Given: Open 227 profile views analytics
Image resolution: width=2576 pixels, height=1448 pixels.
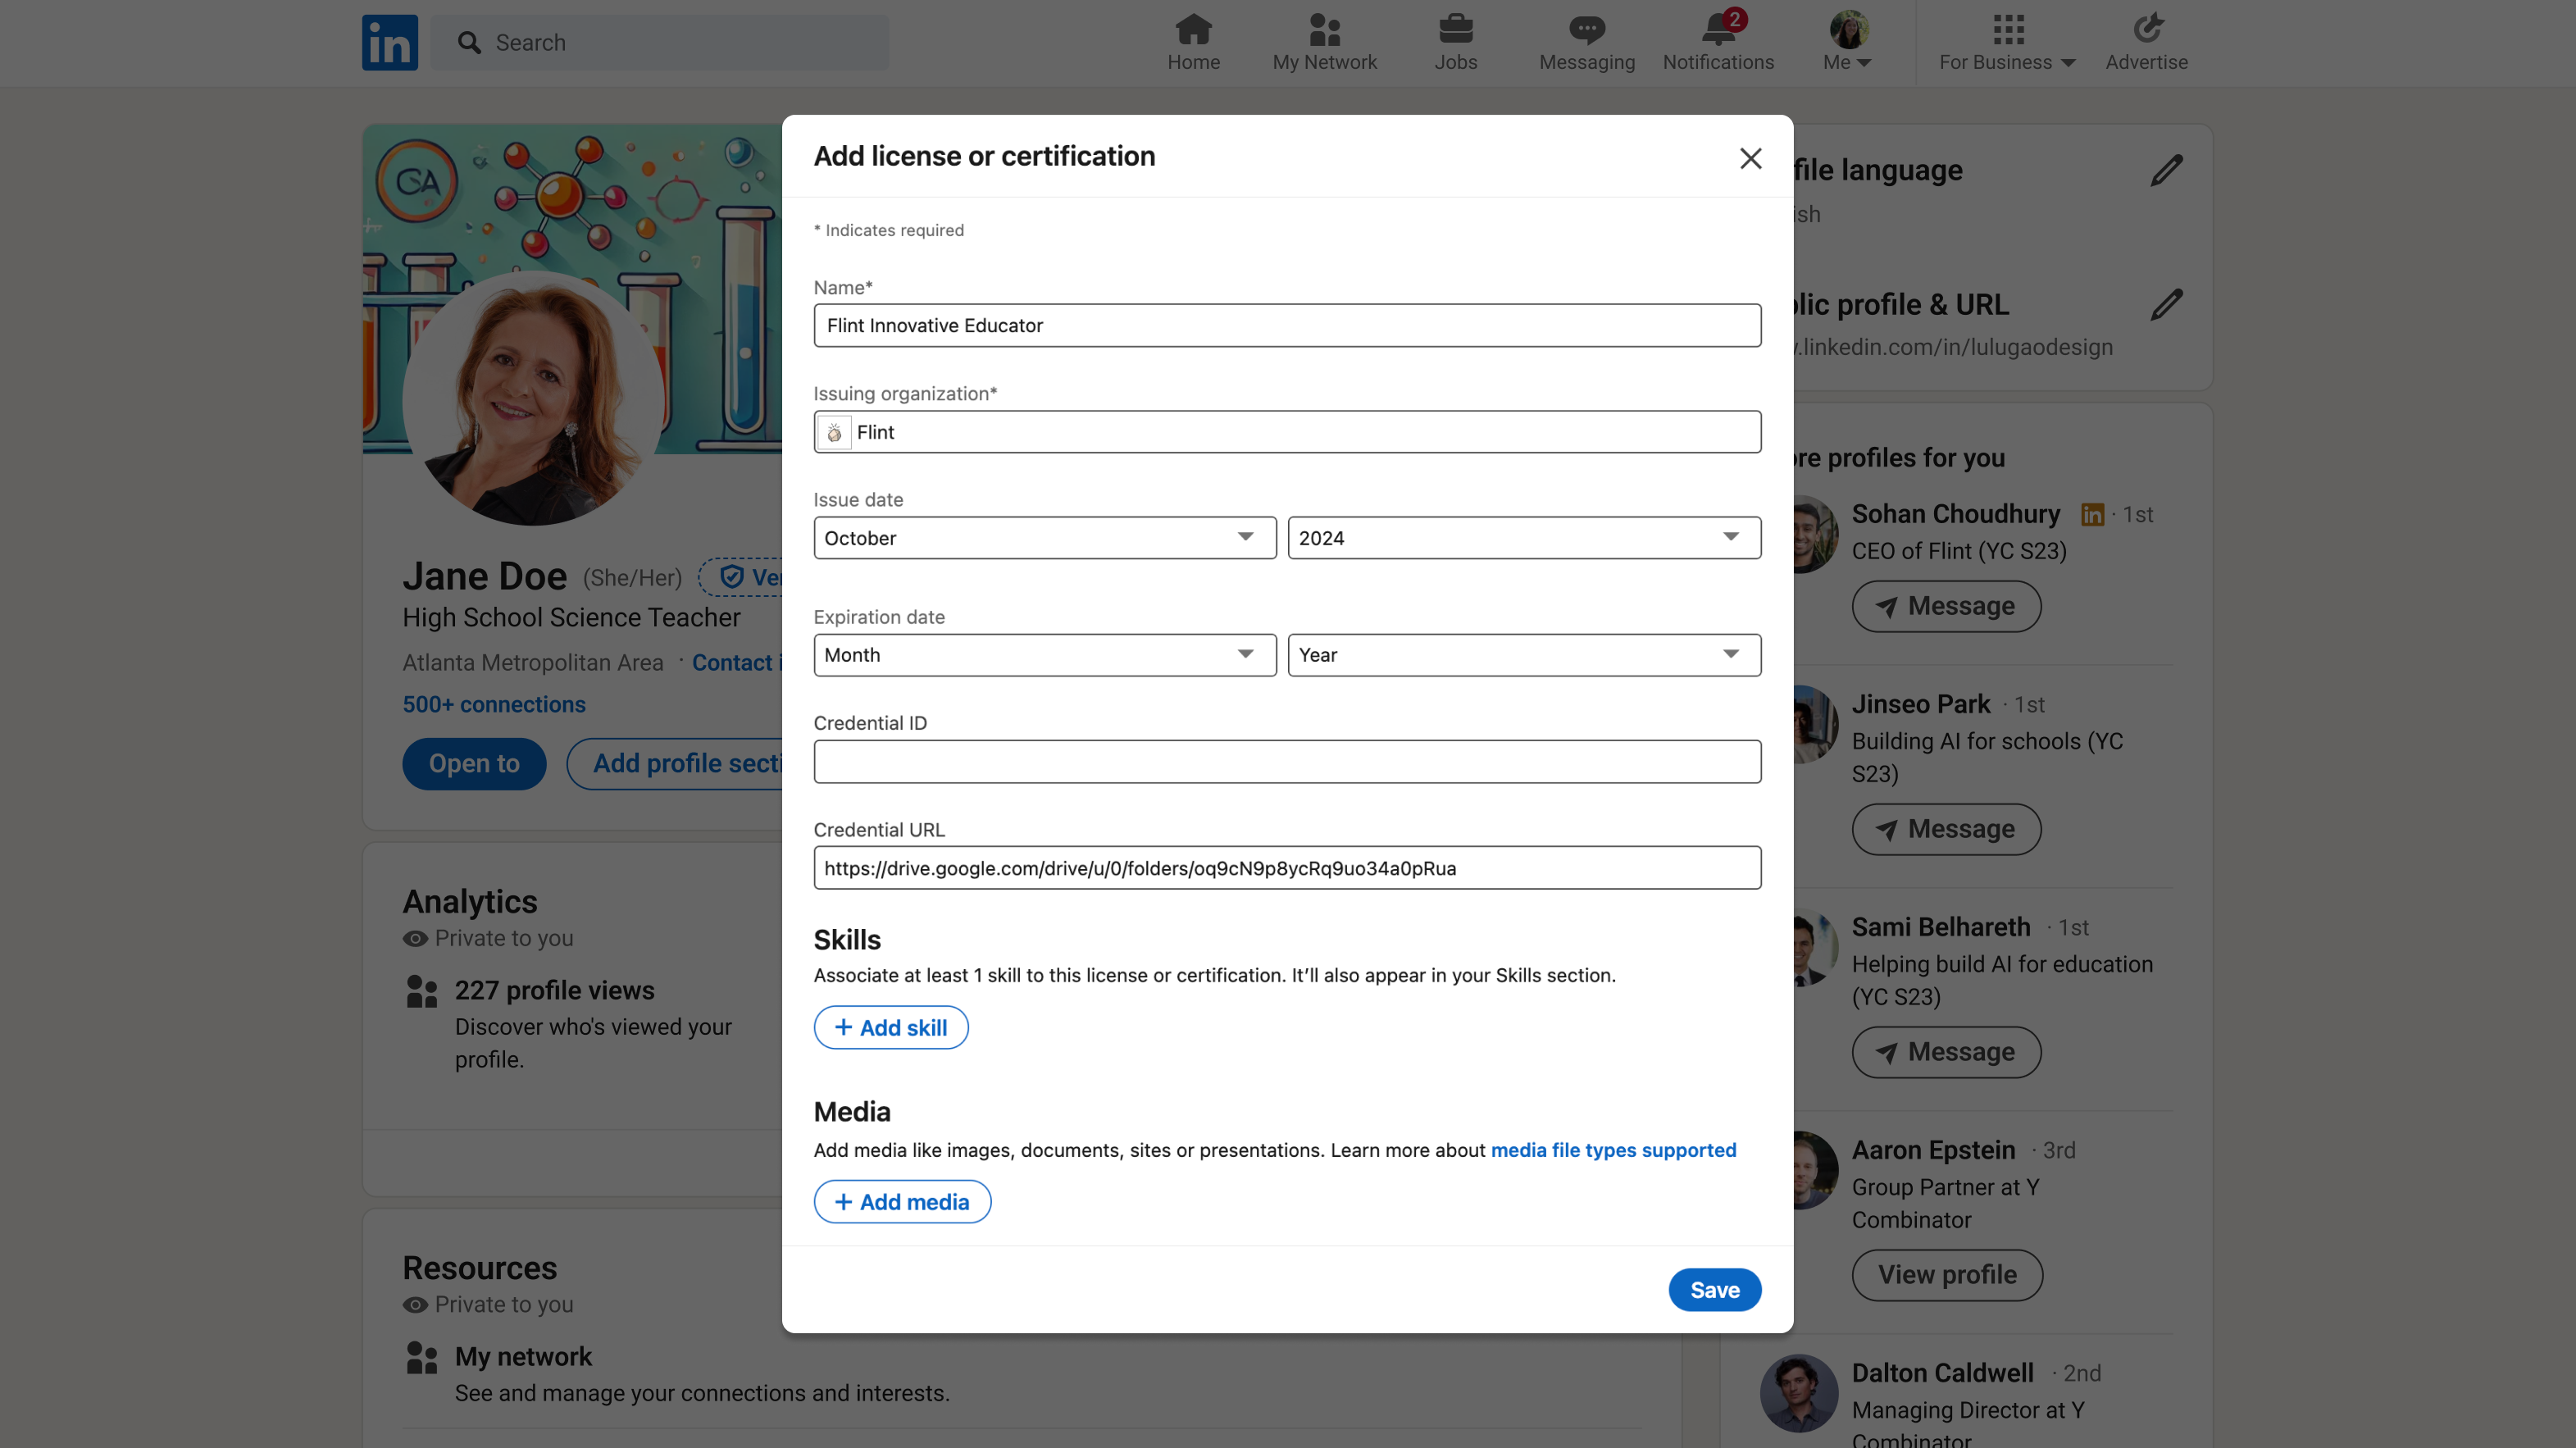Looking at the screenshot, I should (x=554, y=991).
